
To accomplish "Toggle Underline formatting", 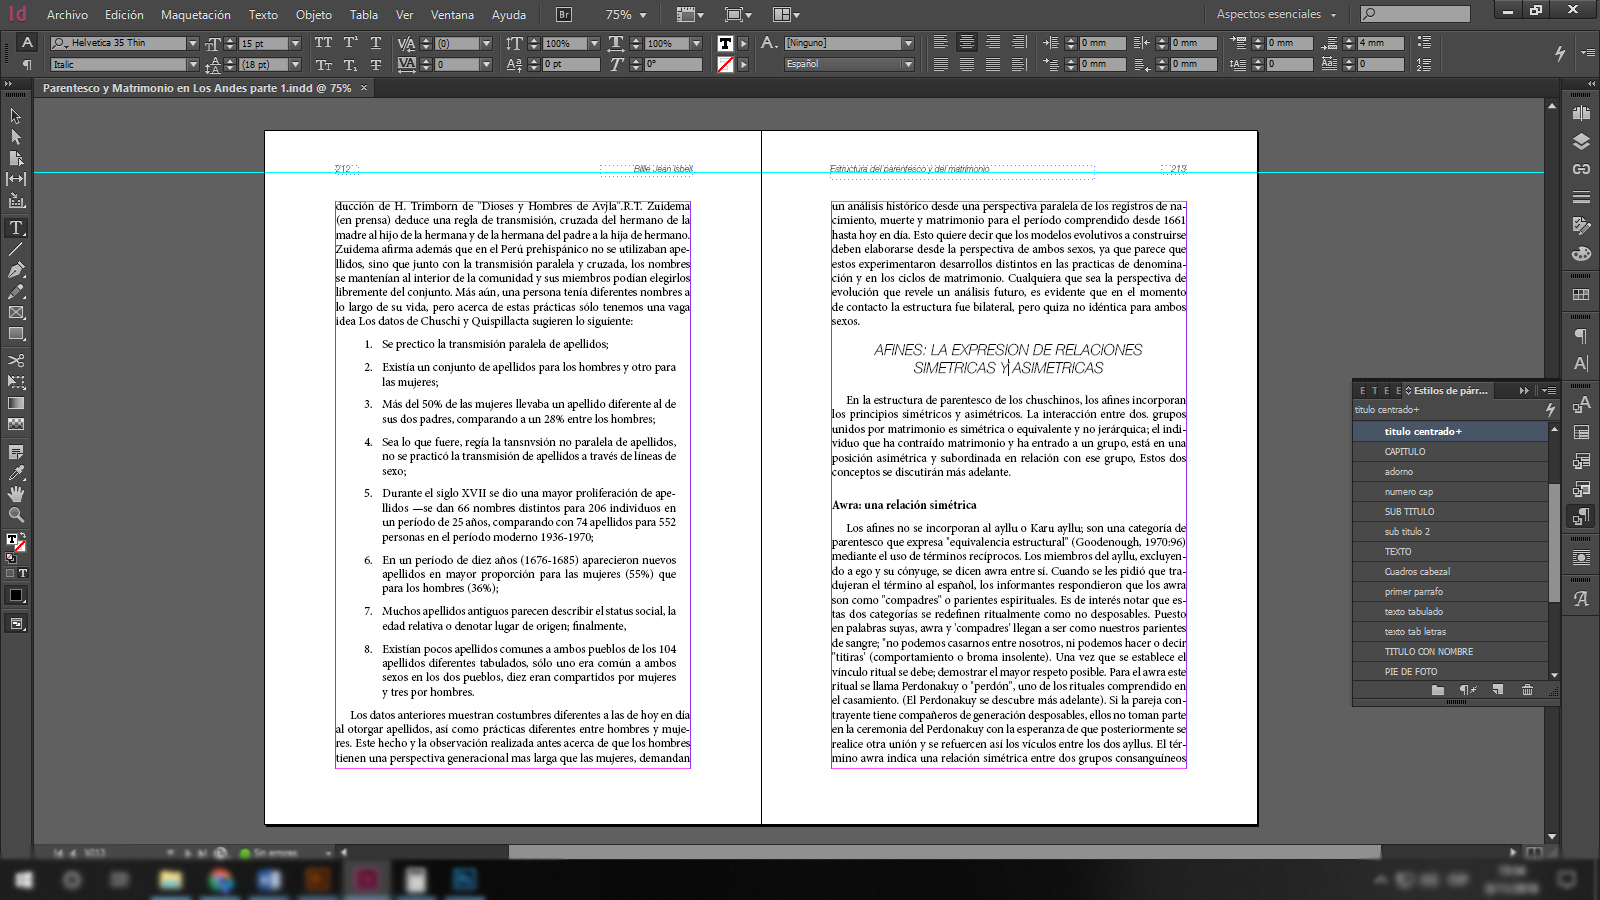I will coord(376,43).
